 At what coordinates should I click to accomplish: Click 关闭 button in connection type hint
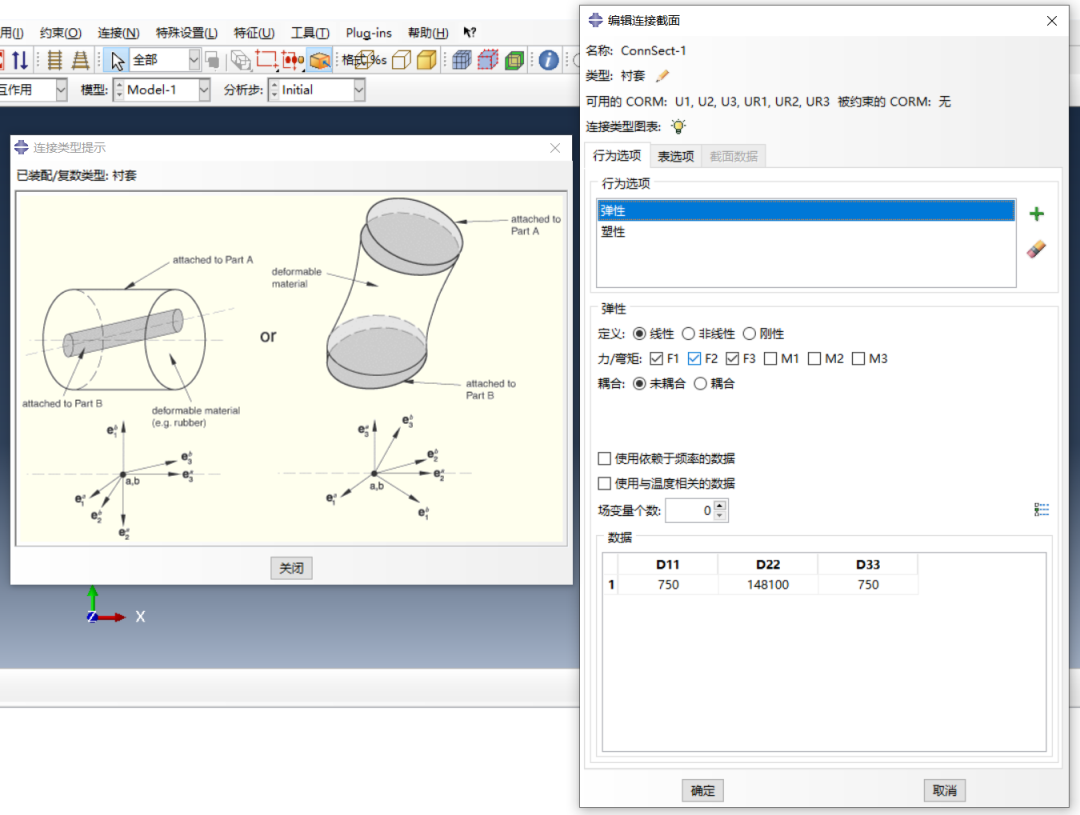(x=291, y=568)
